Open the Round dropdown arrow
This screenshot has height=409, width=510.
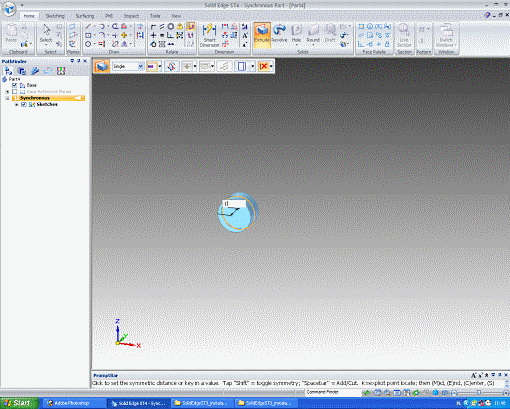click(x=313, y=45)
